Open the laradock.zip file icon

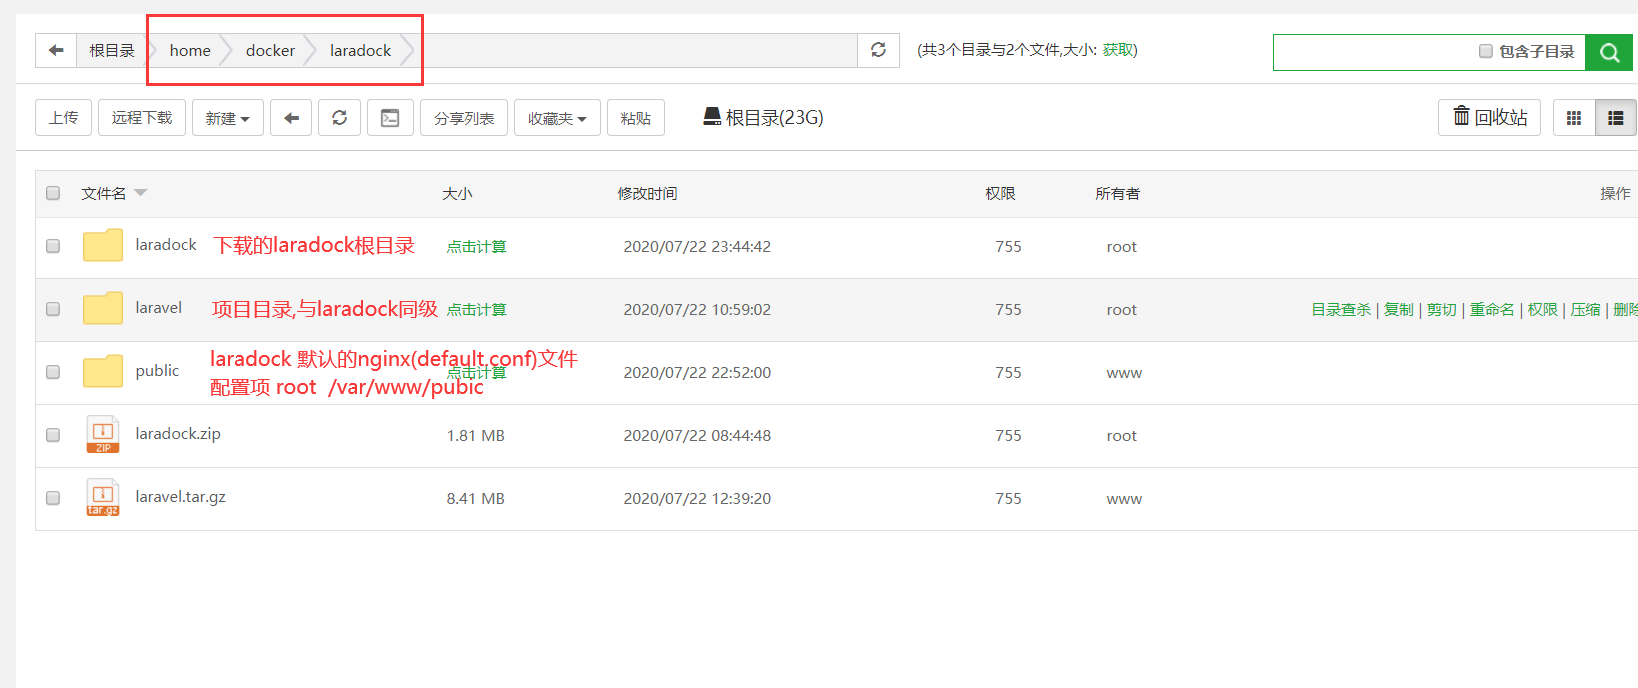[x=103, y=435]
